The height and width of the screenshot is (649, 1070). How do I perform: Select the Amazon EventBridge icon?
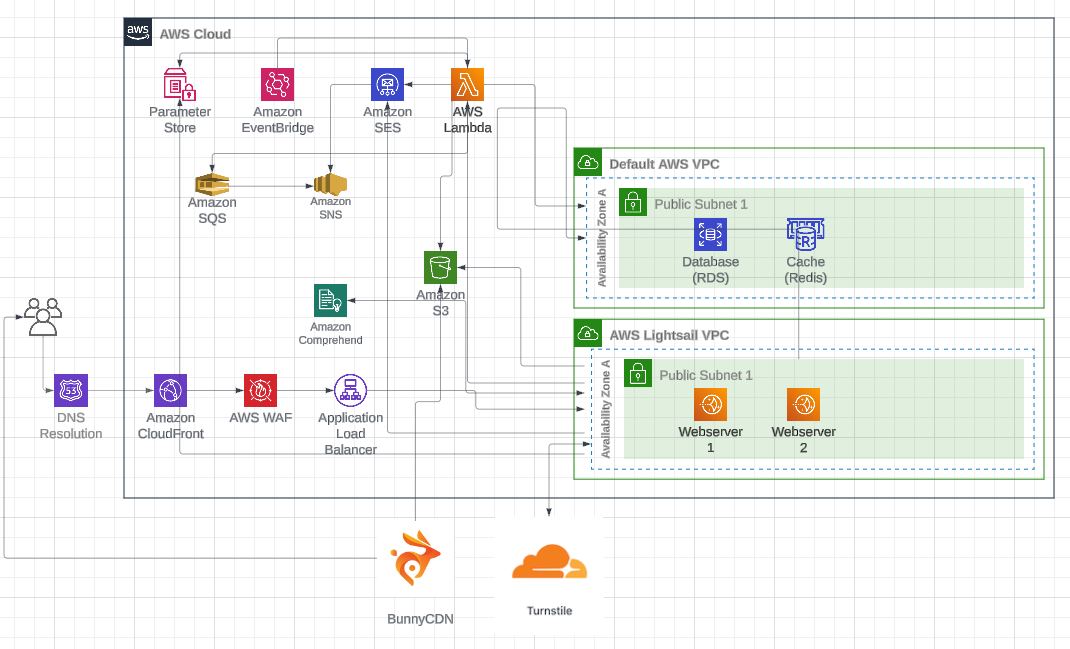coord(277,85)
